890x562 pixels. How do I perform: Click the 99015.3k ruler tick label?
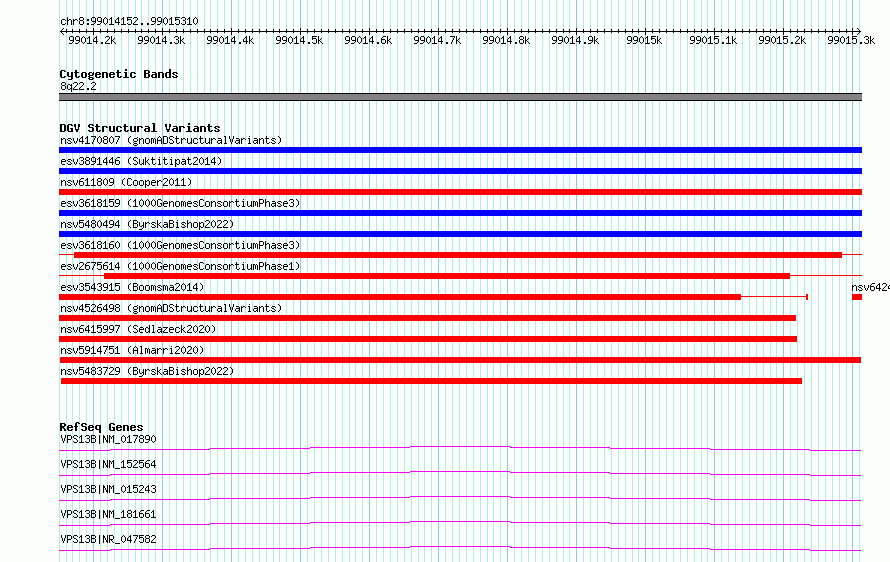[x=851, y=40]
